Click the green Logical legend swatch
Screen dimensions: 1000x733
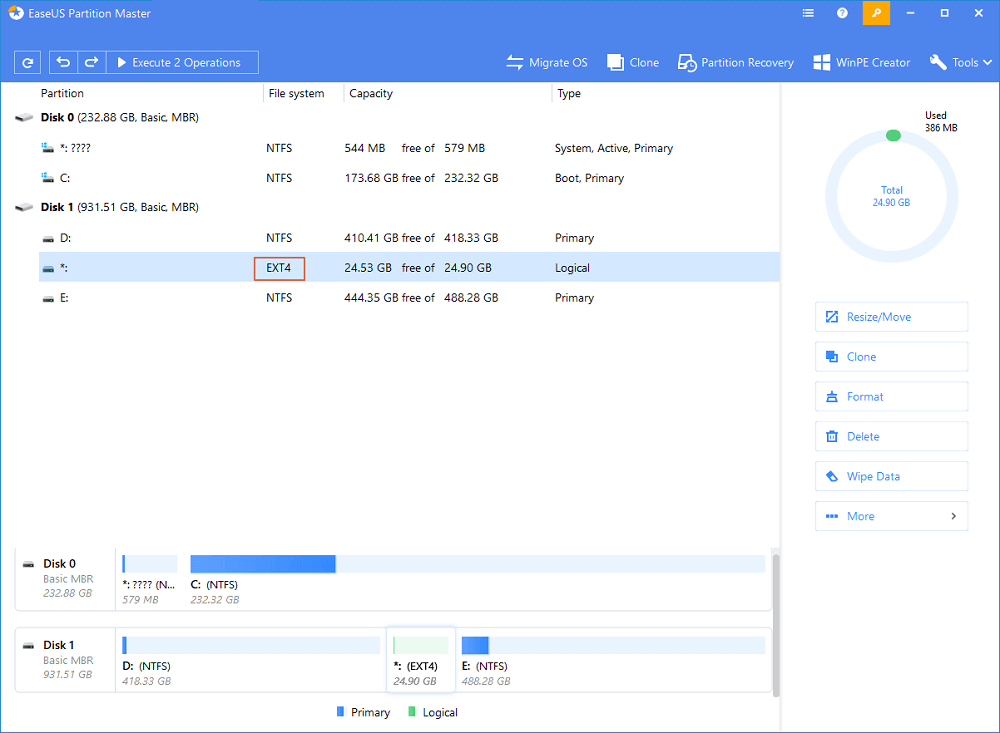click(411, 711)
